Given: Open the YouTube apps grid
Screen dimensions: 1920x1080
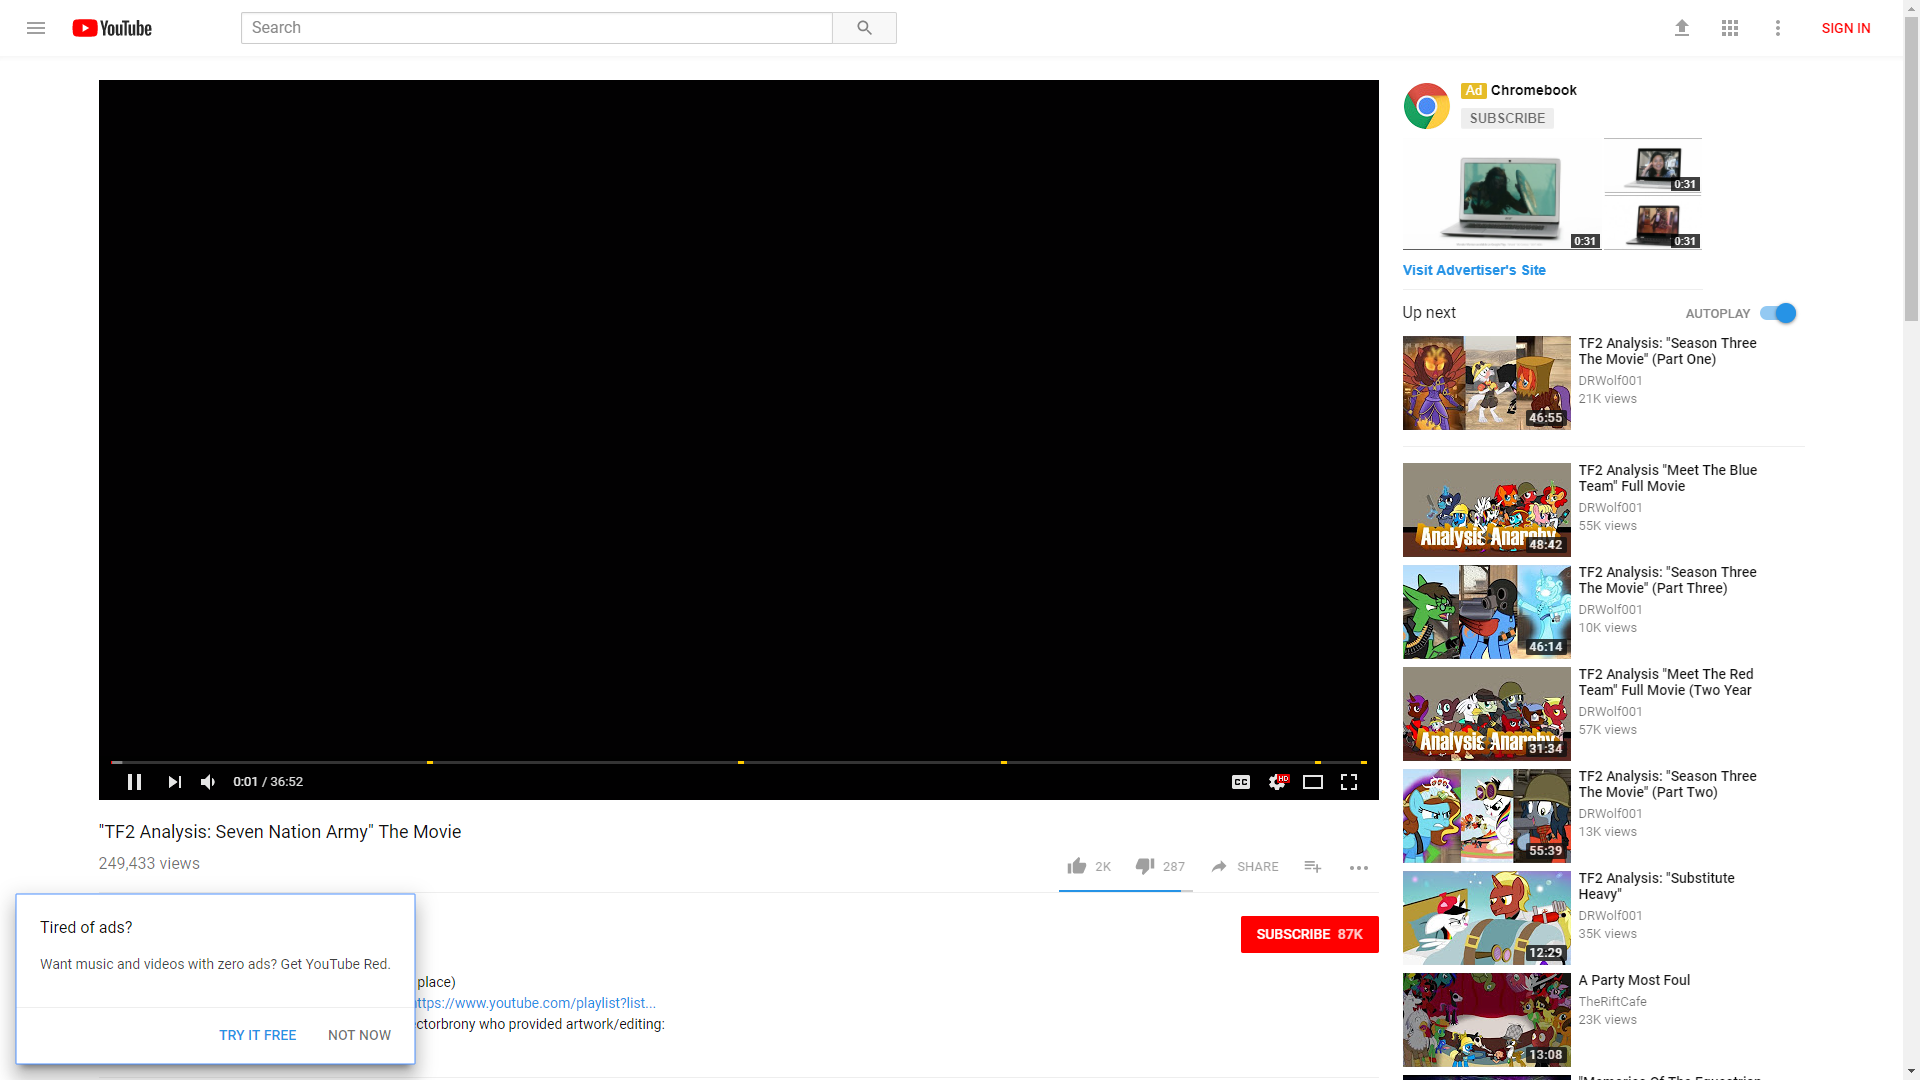Looking at the screenshot, I should click(1730, 28).
